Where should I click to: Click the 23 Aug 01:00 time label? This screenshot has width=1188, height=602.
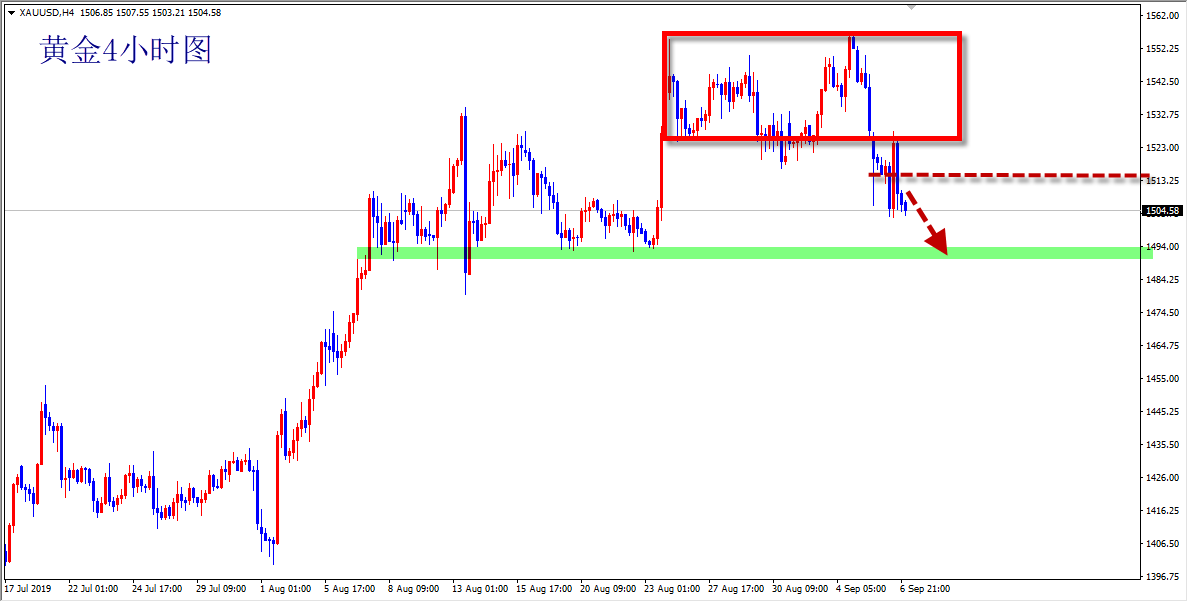(671, 588)
